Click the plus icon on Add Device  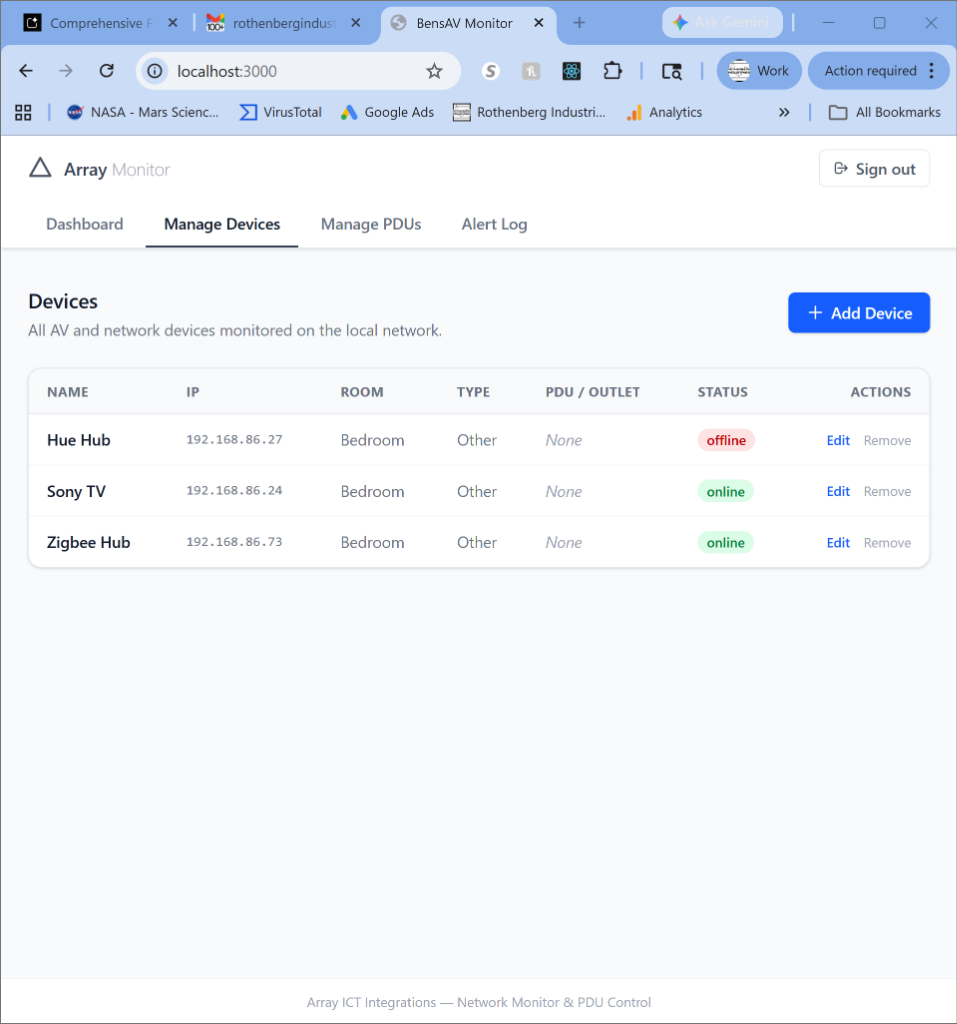point(815,313)
